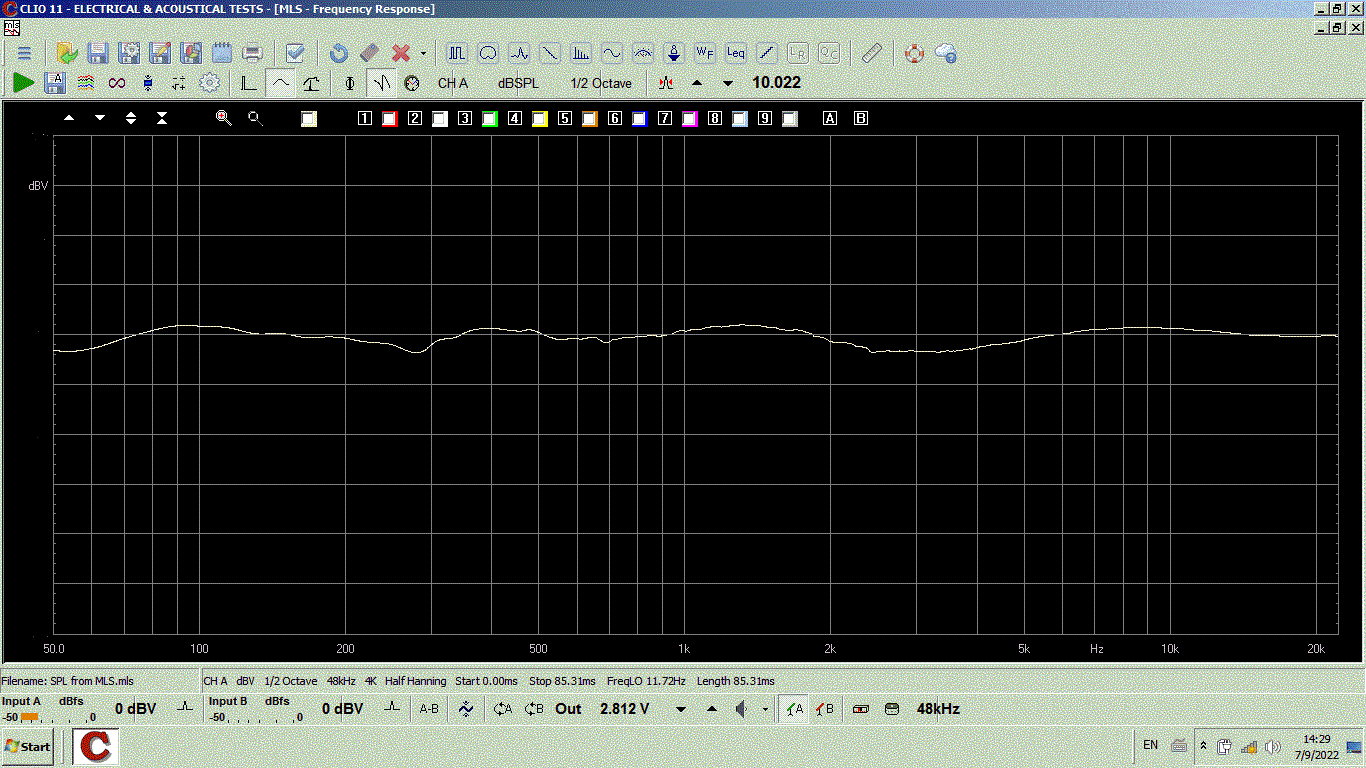Click the 48kHz sampling rate label
The height and width of the screenshot is (768, 1366).
(938, 709)
